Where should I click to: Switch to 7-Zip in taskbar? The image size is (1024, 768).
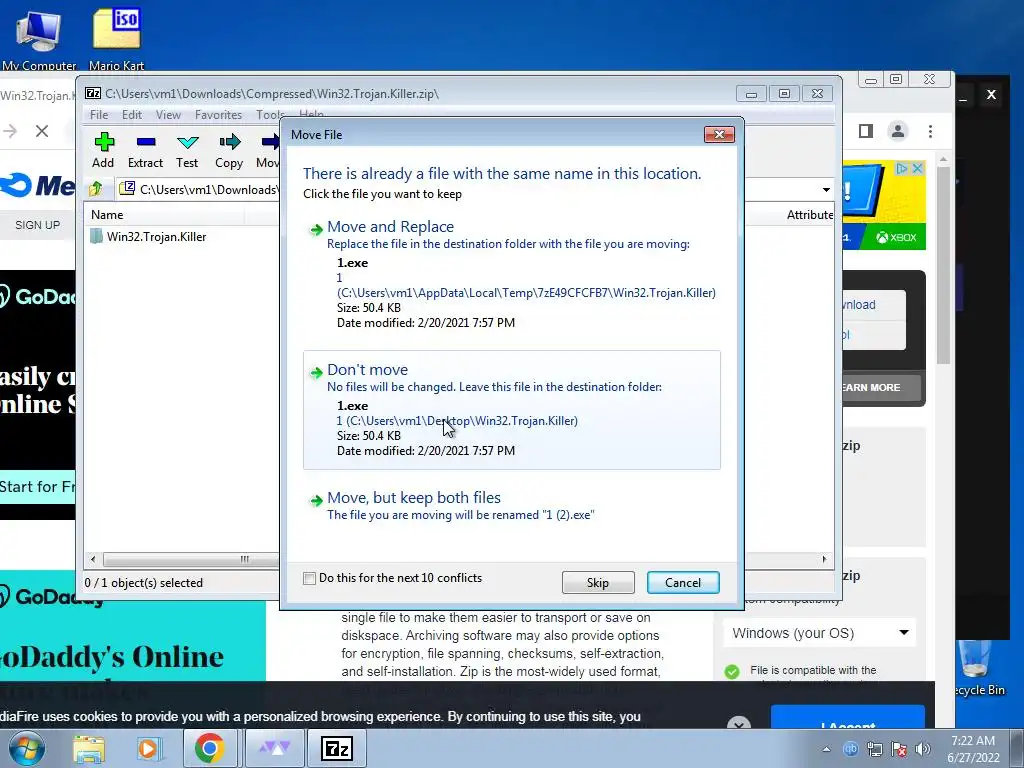(337, 748)
